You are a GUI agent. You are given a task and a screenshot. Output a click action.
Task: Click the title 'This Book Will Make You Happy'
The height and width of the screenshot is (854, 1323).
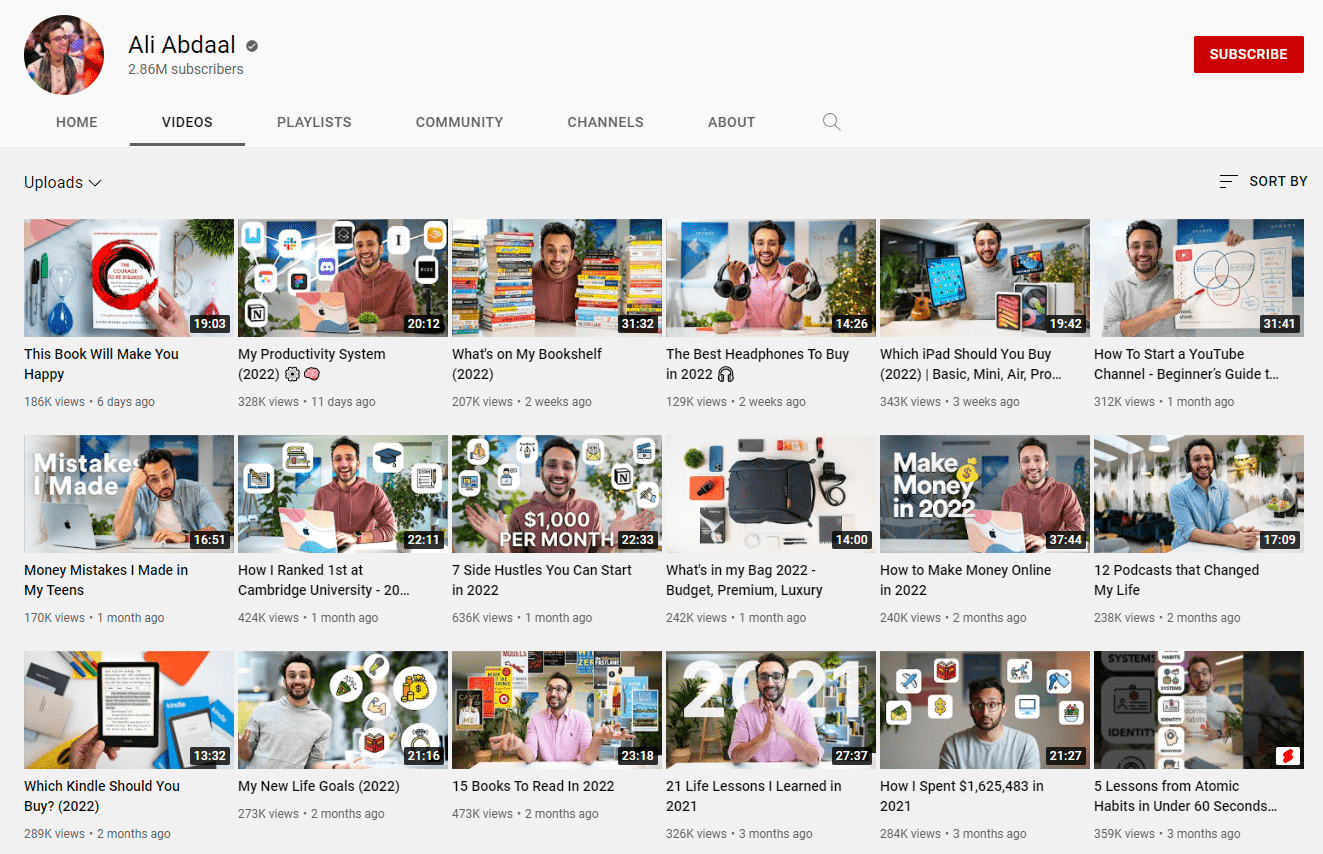tap(101, 364)
